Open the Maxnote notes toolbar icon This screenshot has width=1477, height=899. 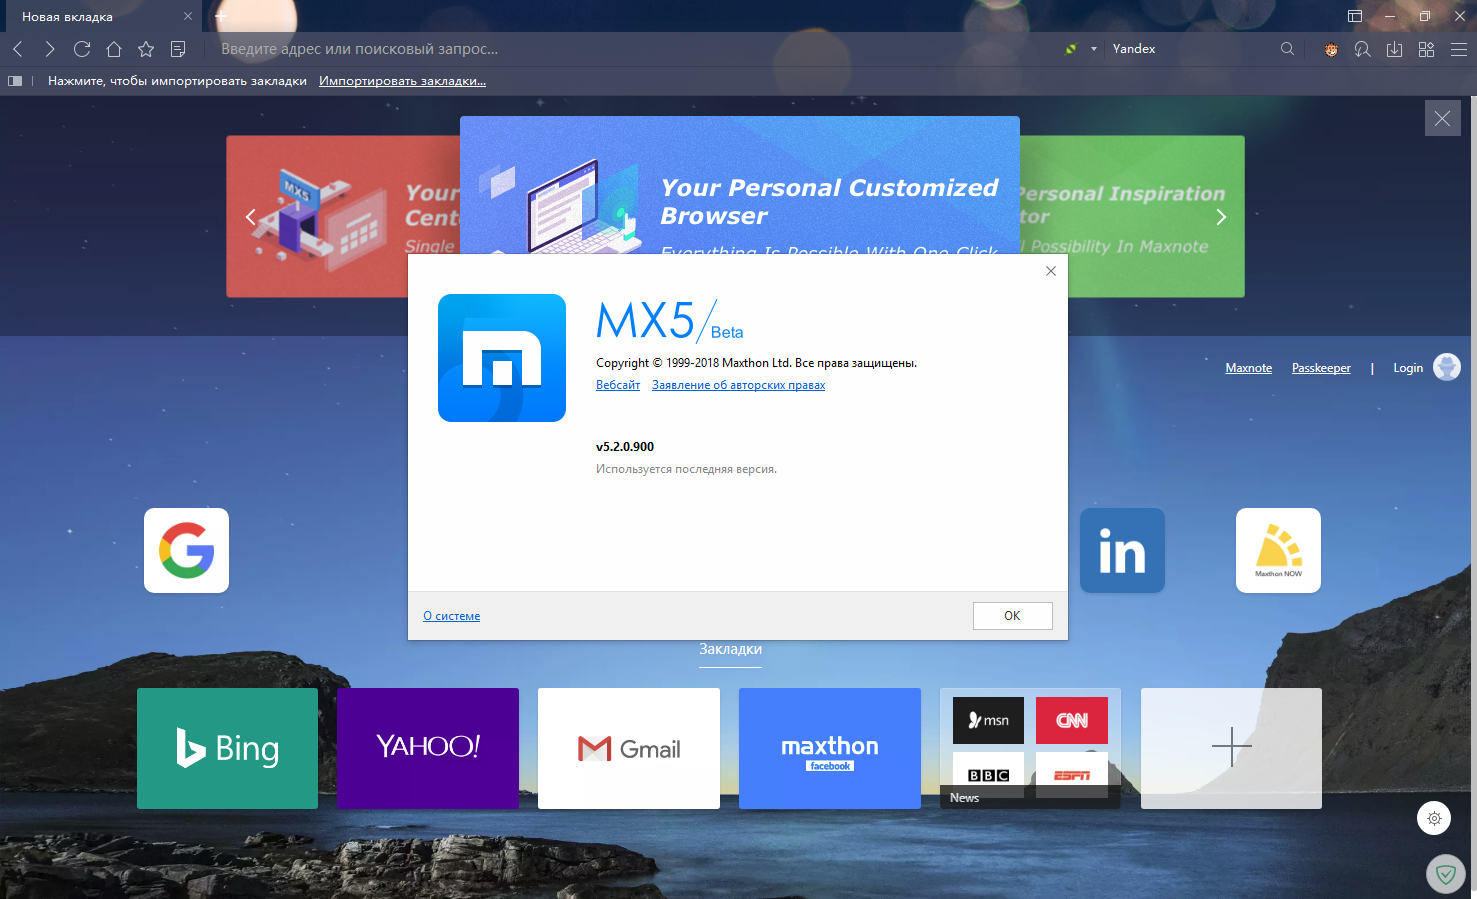[178, 49]
